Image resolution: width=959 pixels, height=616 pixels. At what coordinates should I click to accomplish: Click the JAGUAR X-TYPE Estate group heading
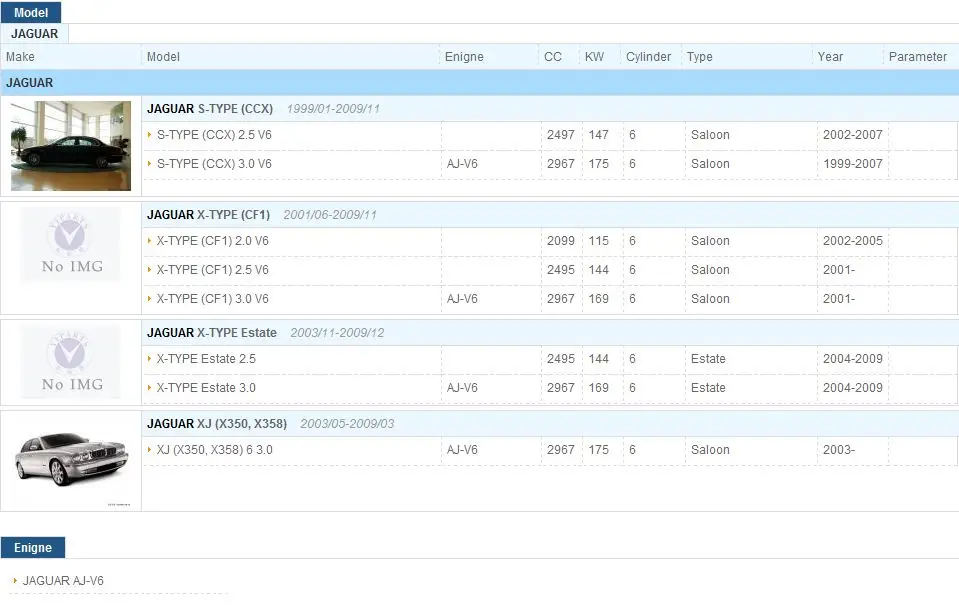pyautogui.click(x=212, y=333)
